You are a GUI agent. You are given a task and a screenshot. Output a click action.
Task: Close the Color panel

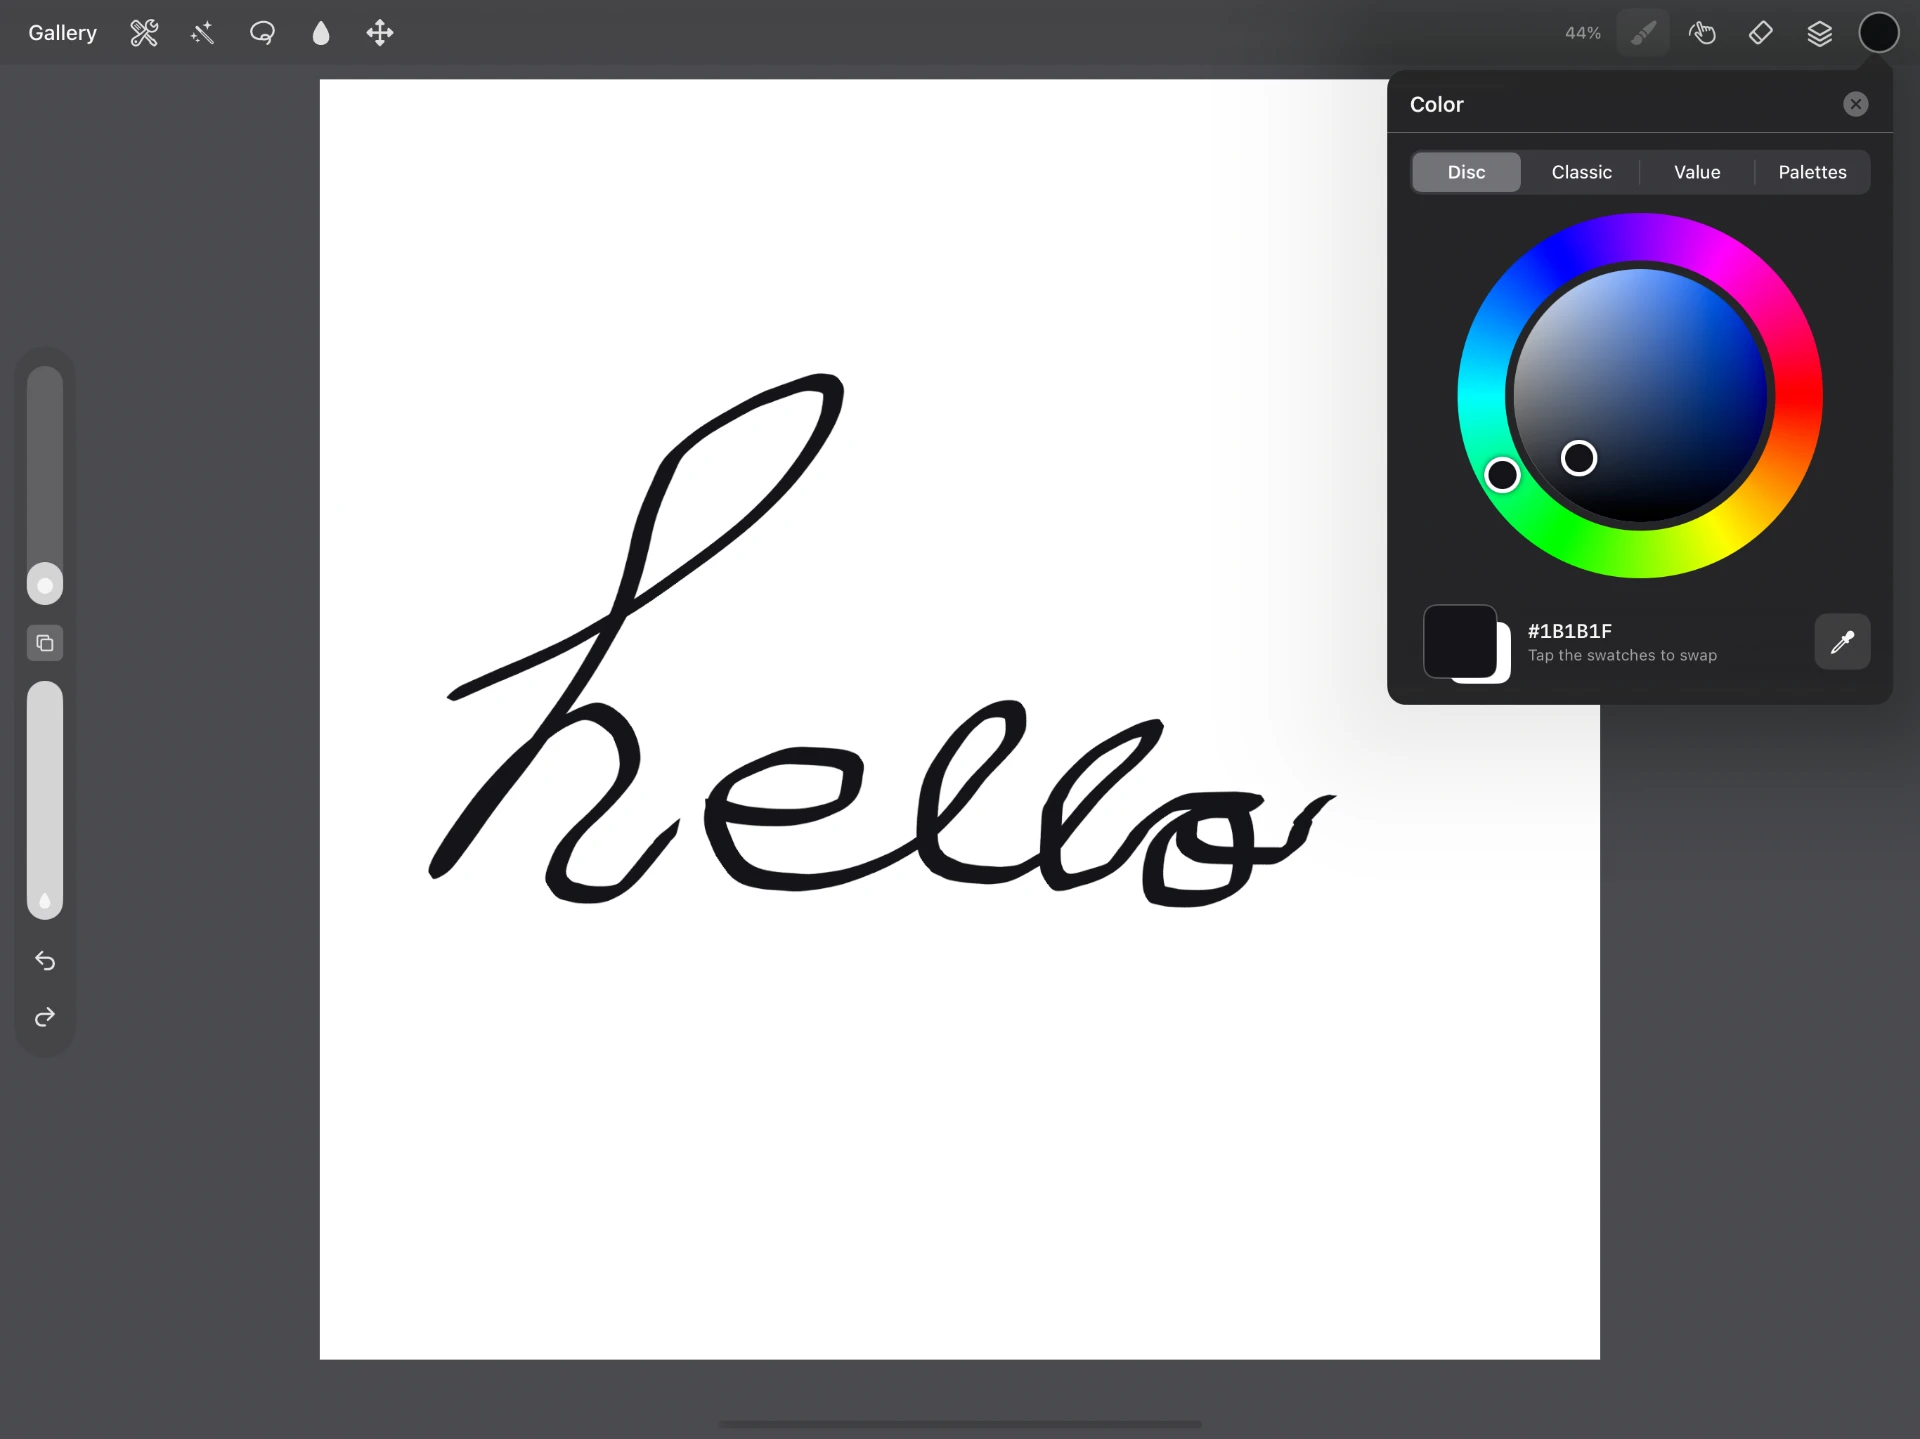pyautogui.click(x=1856, y=104)
